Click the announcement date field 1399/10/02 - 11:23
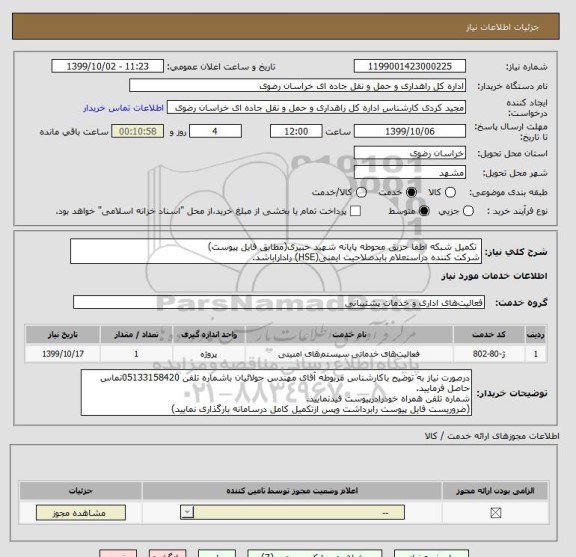This screenshot has width=576, height=557. pos(108,67)
